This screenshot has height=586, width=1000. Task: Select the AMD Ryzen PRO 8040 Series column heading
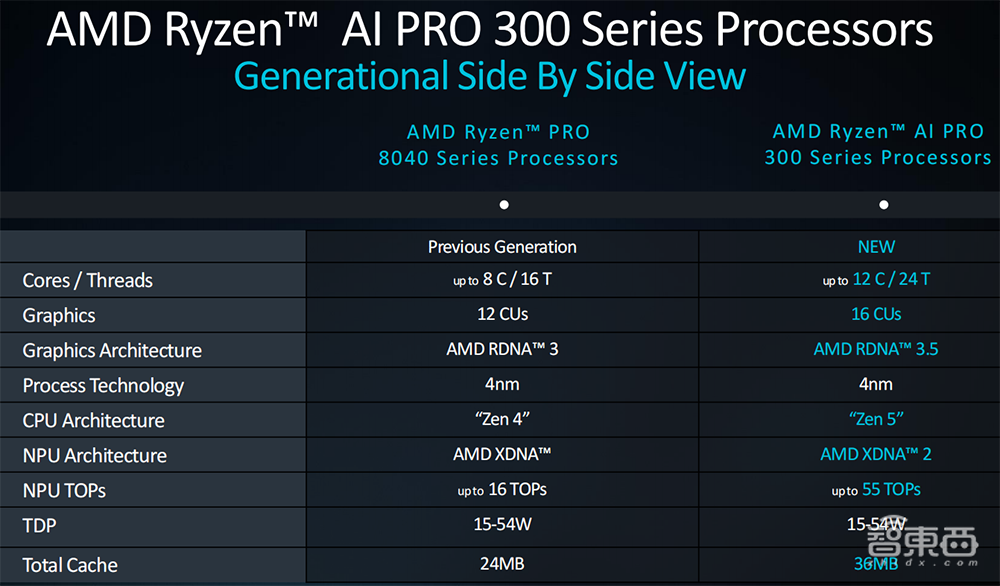click(498, 145)
